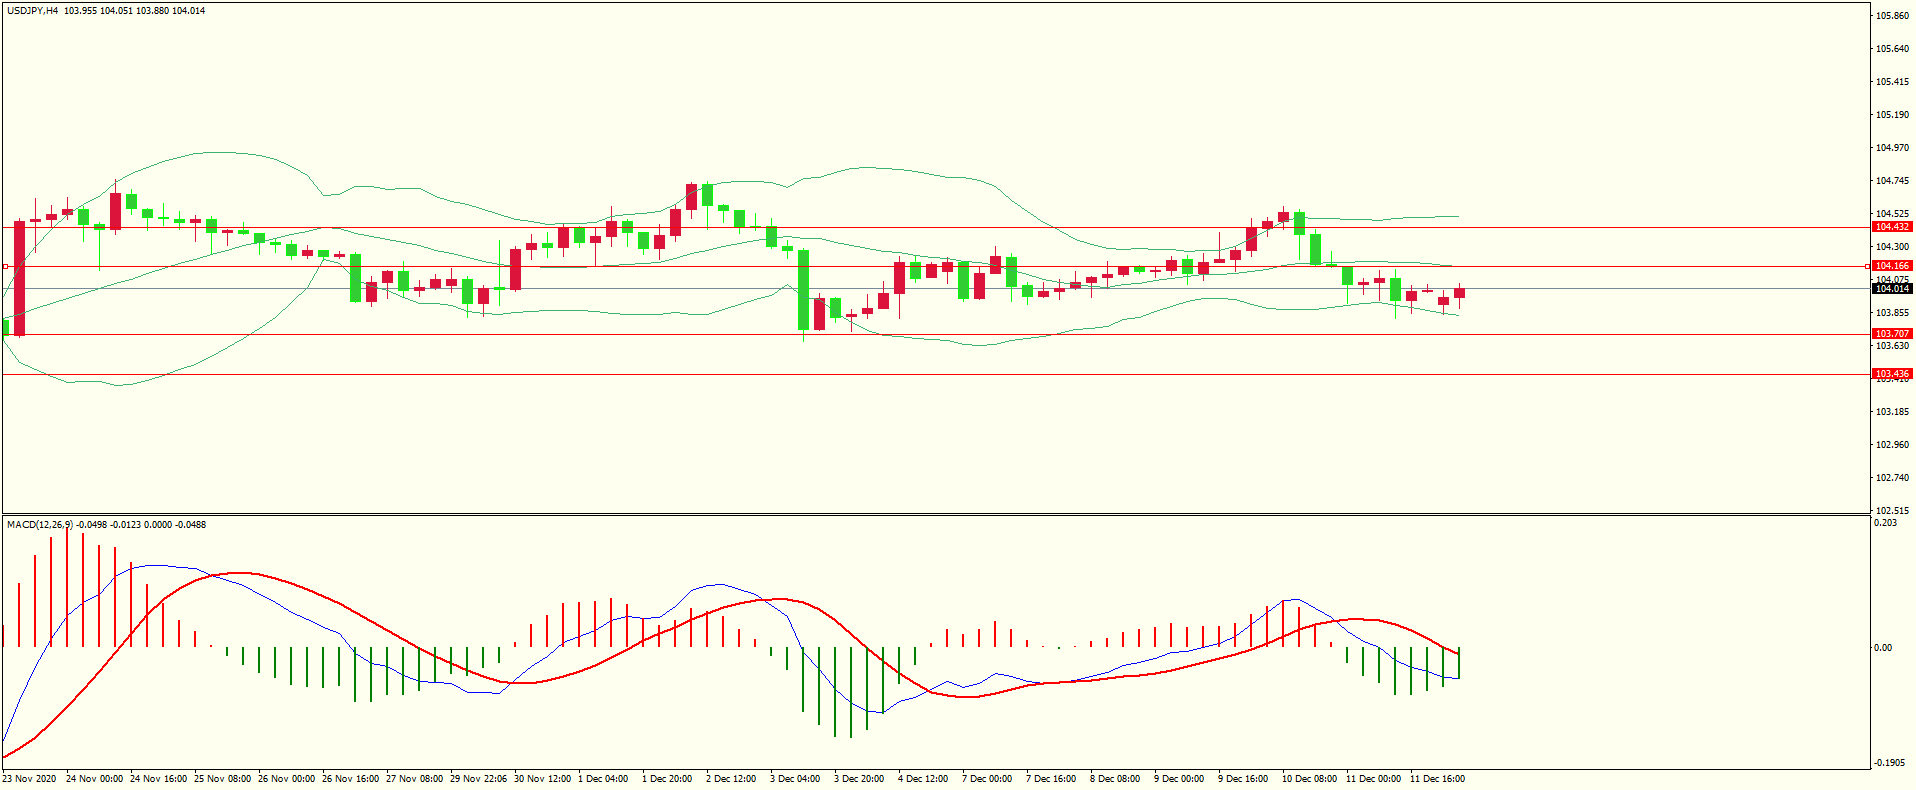The height and width of the screenshot is (790, 1916).
Task: Click 105.860 on the price scale
Action: coord(1892,16)
